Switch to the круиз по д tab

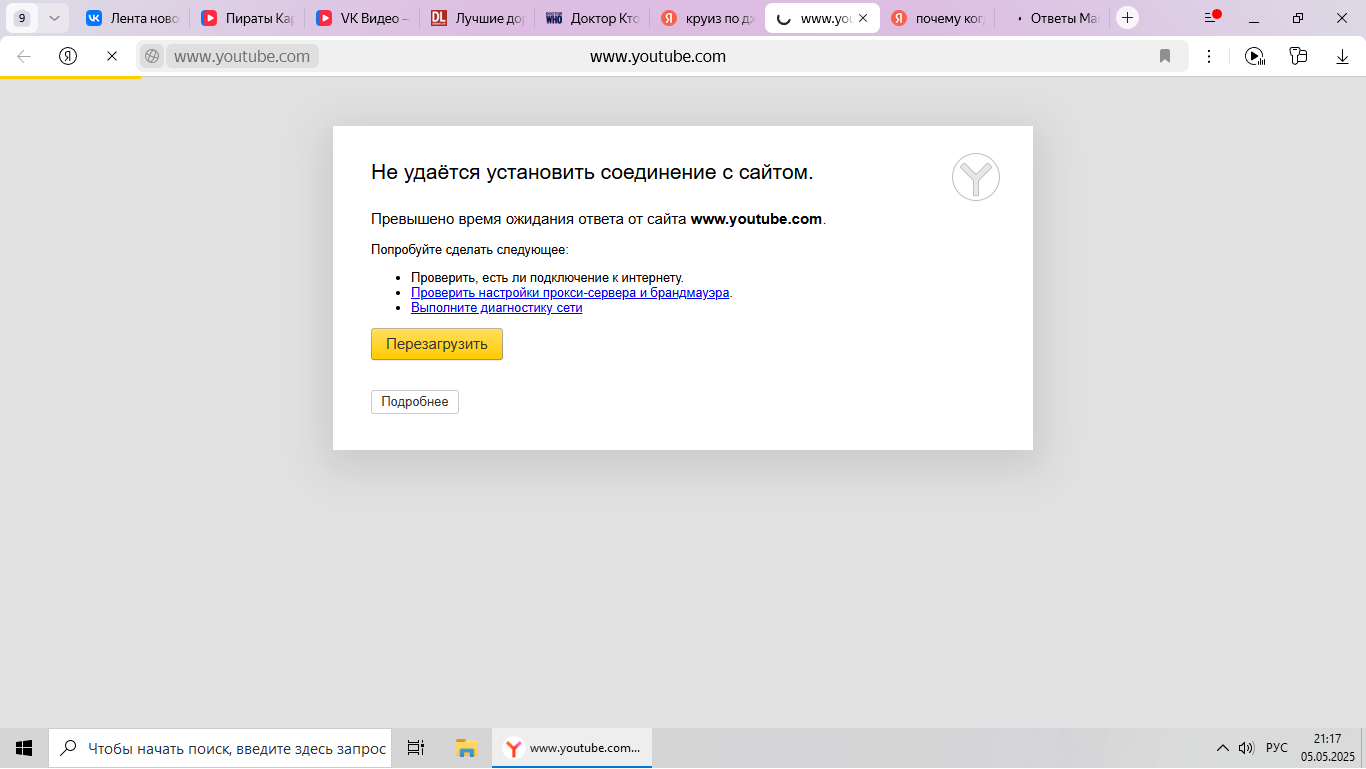(707, 18)
